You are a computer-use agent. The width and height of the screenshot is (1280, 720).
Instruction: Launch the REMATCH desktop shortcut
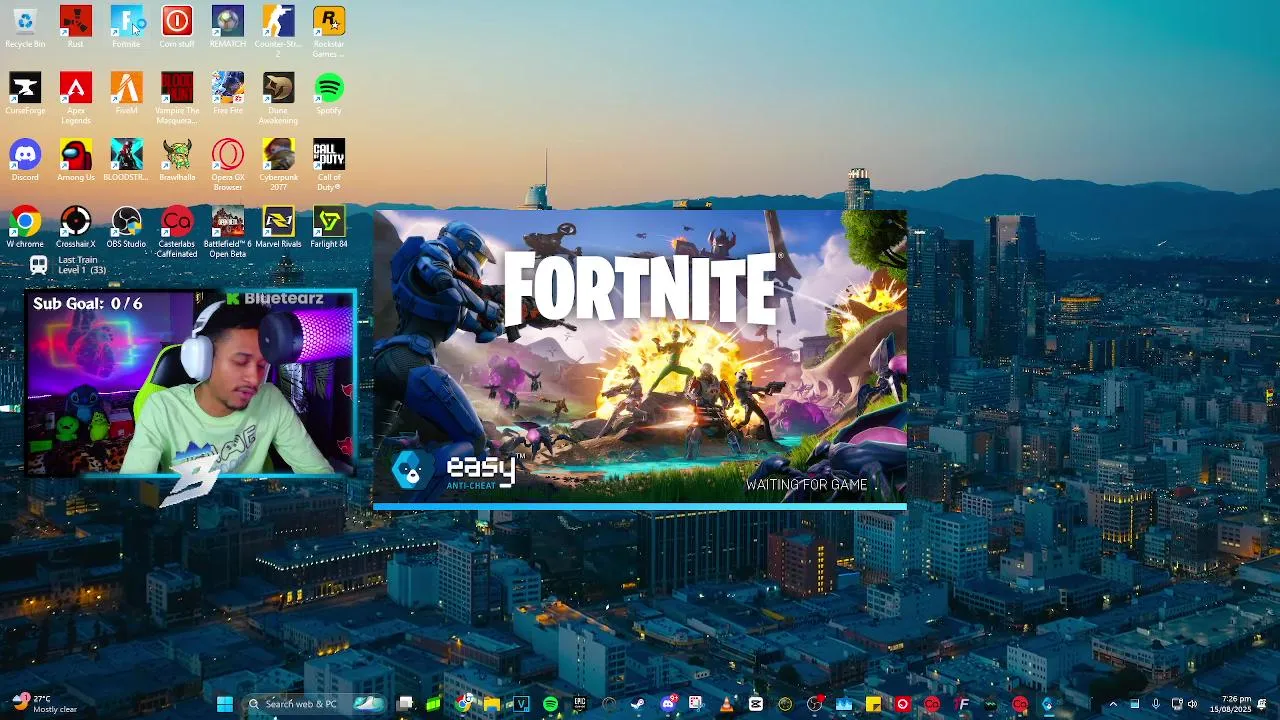(x=227, y=27)
